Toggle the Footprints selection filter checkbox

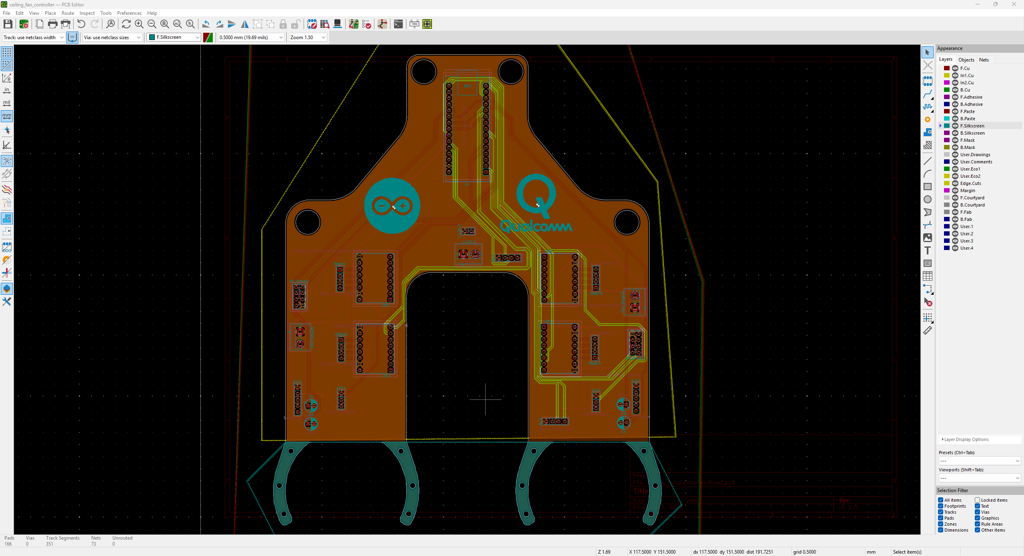pyautogui.click(x=940, y=506)
